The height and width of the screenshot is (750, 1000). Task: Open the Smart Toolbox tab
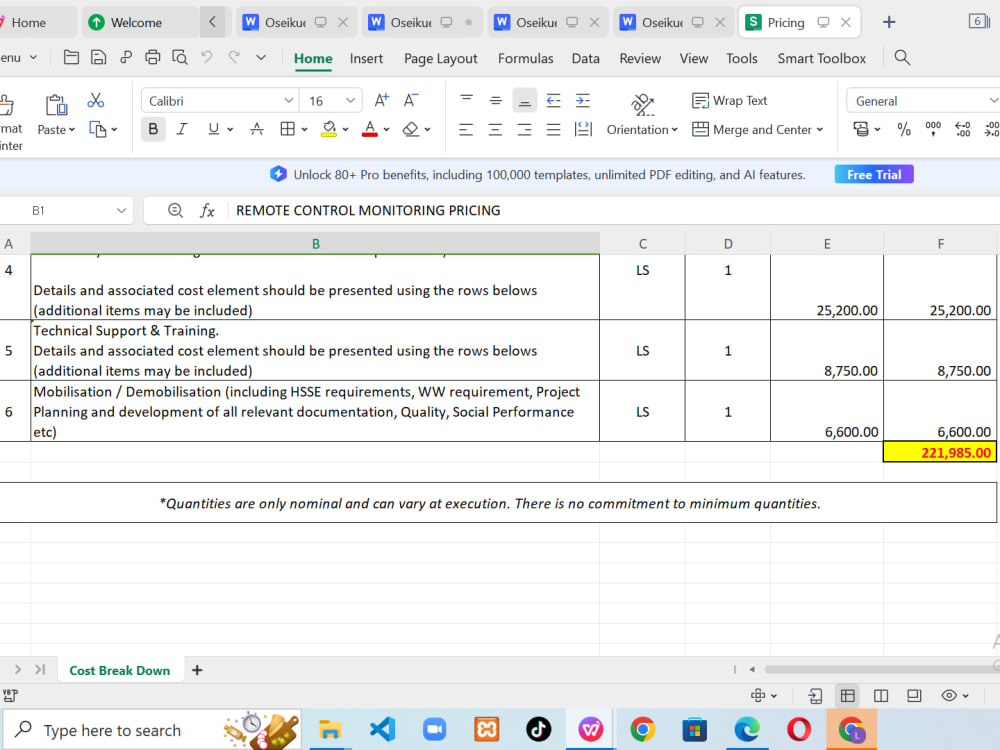coord(821,58)
